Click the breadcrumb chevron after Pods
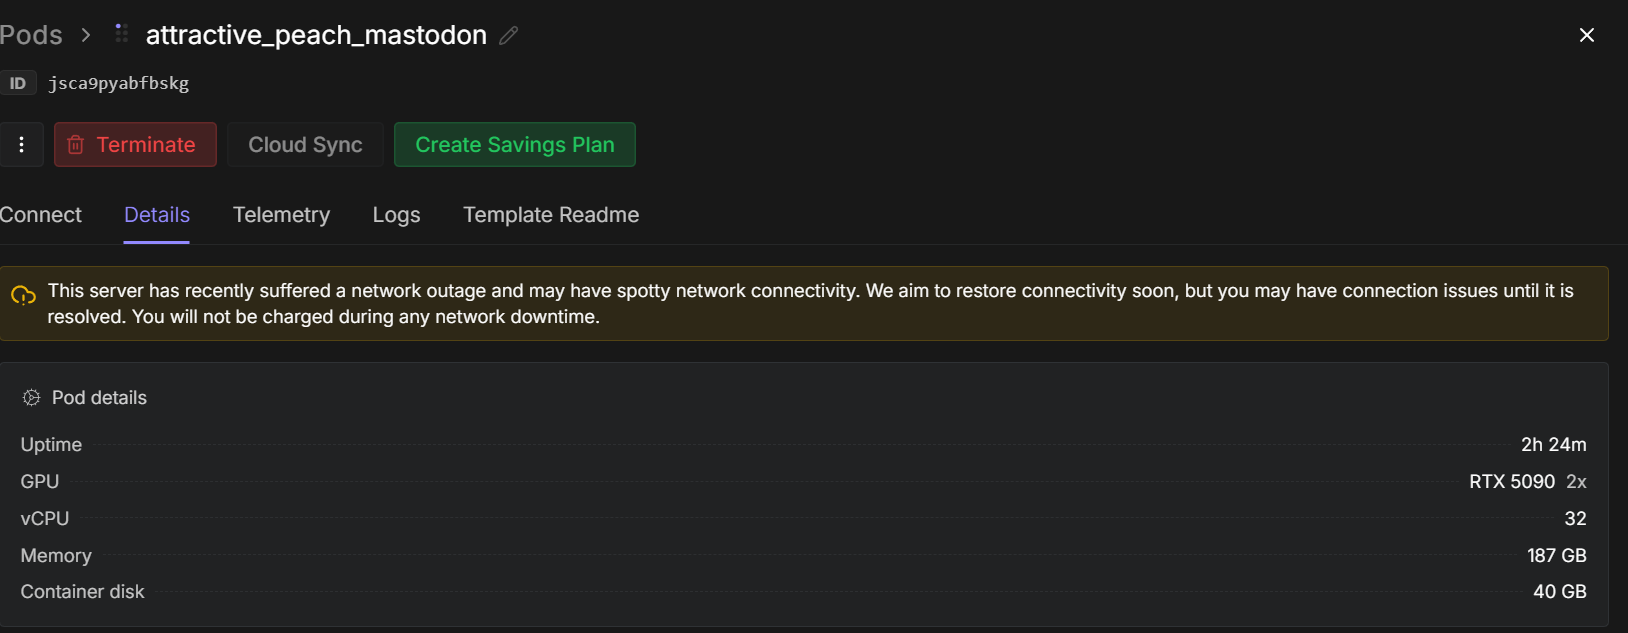Viewport: 1628px width, 633px height. coord(86,35)
